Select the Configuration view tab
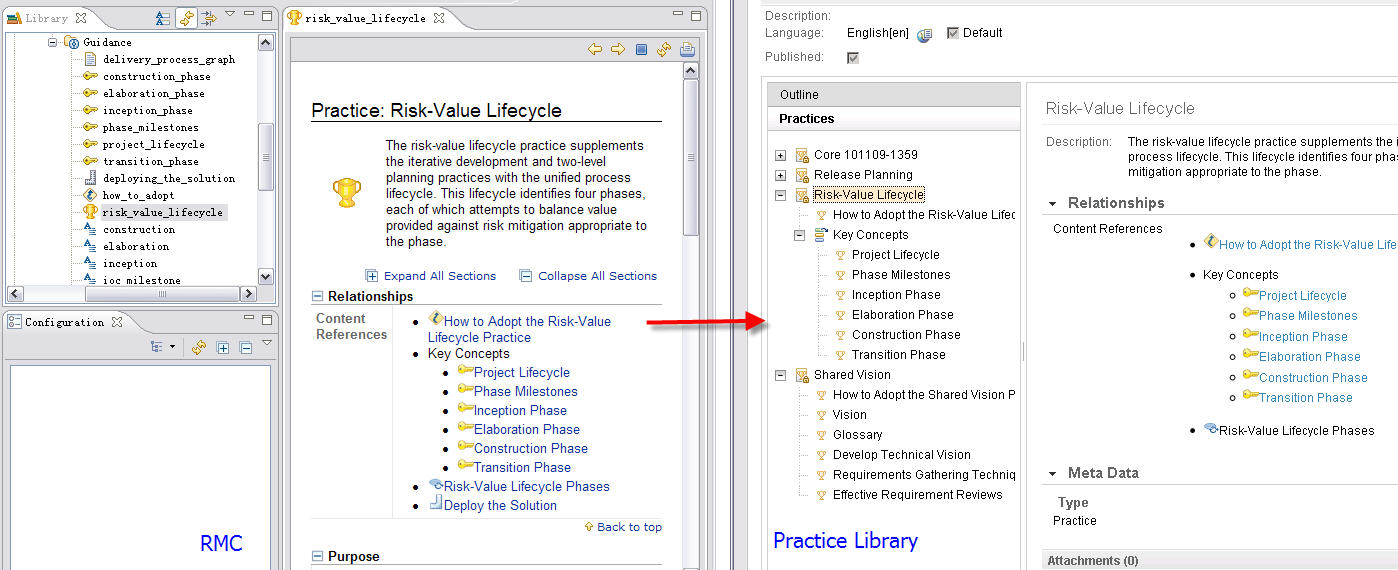The height and width of the screenshot is (570, 1398). point(64,322)
